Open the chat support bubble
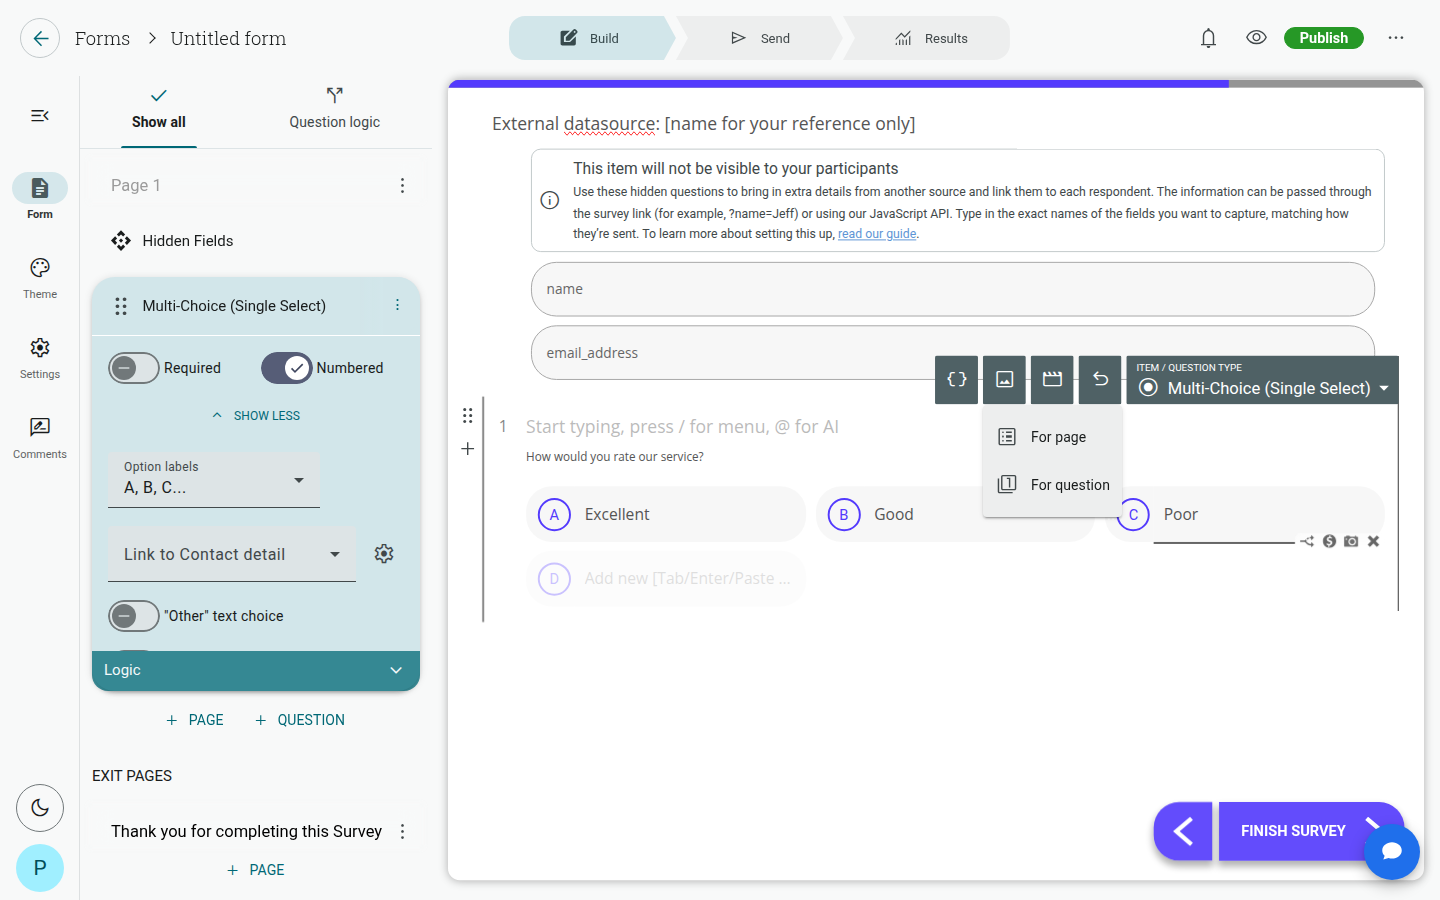Viewport: 1440px width, 900px height. click(1392, 852)
